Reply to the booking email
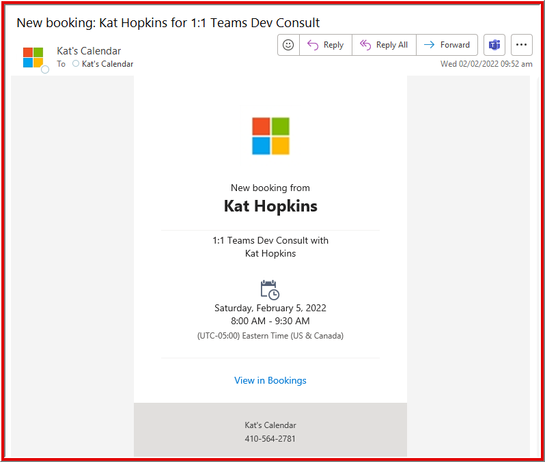 pyautogui.click(x=326, y=45)
